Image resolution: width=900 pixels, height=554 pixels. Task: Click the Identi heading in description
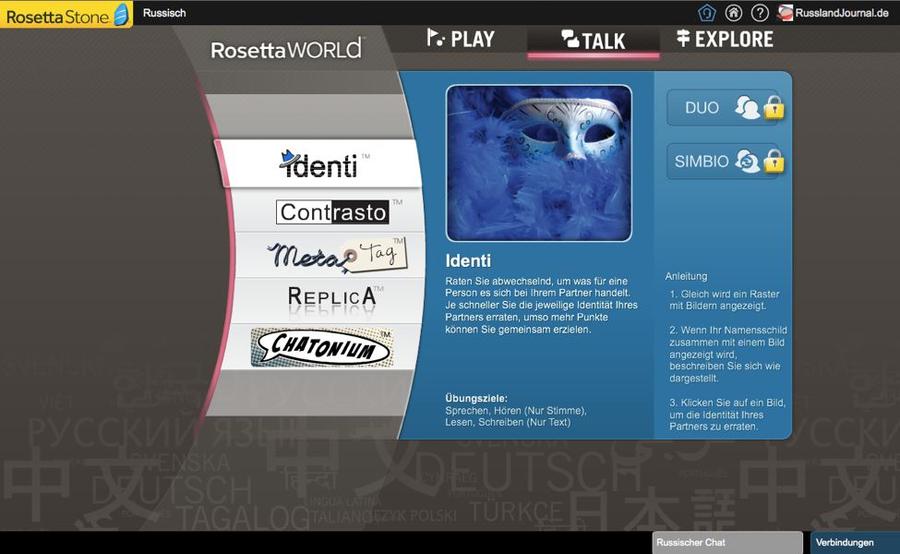468,261
